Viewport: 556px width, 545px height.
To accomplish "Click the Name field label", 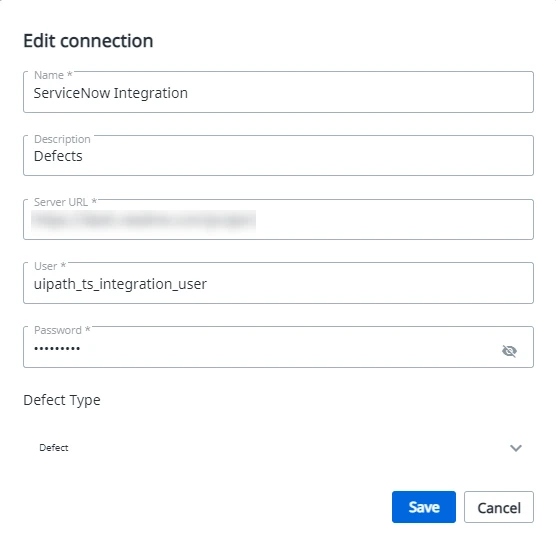I will (x=53, y=75).
